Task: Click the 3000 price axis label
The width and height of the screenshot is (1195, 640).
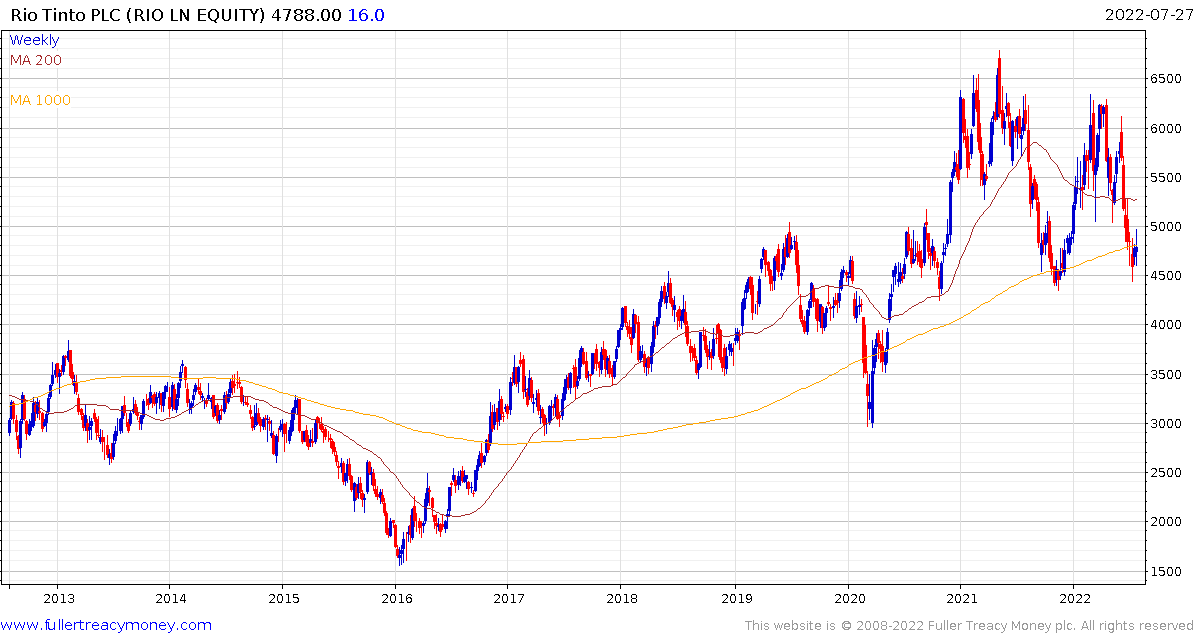Action: 1168,424
